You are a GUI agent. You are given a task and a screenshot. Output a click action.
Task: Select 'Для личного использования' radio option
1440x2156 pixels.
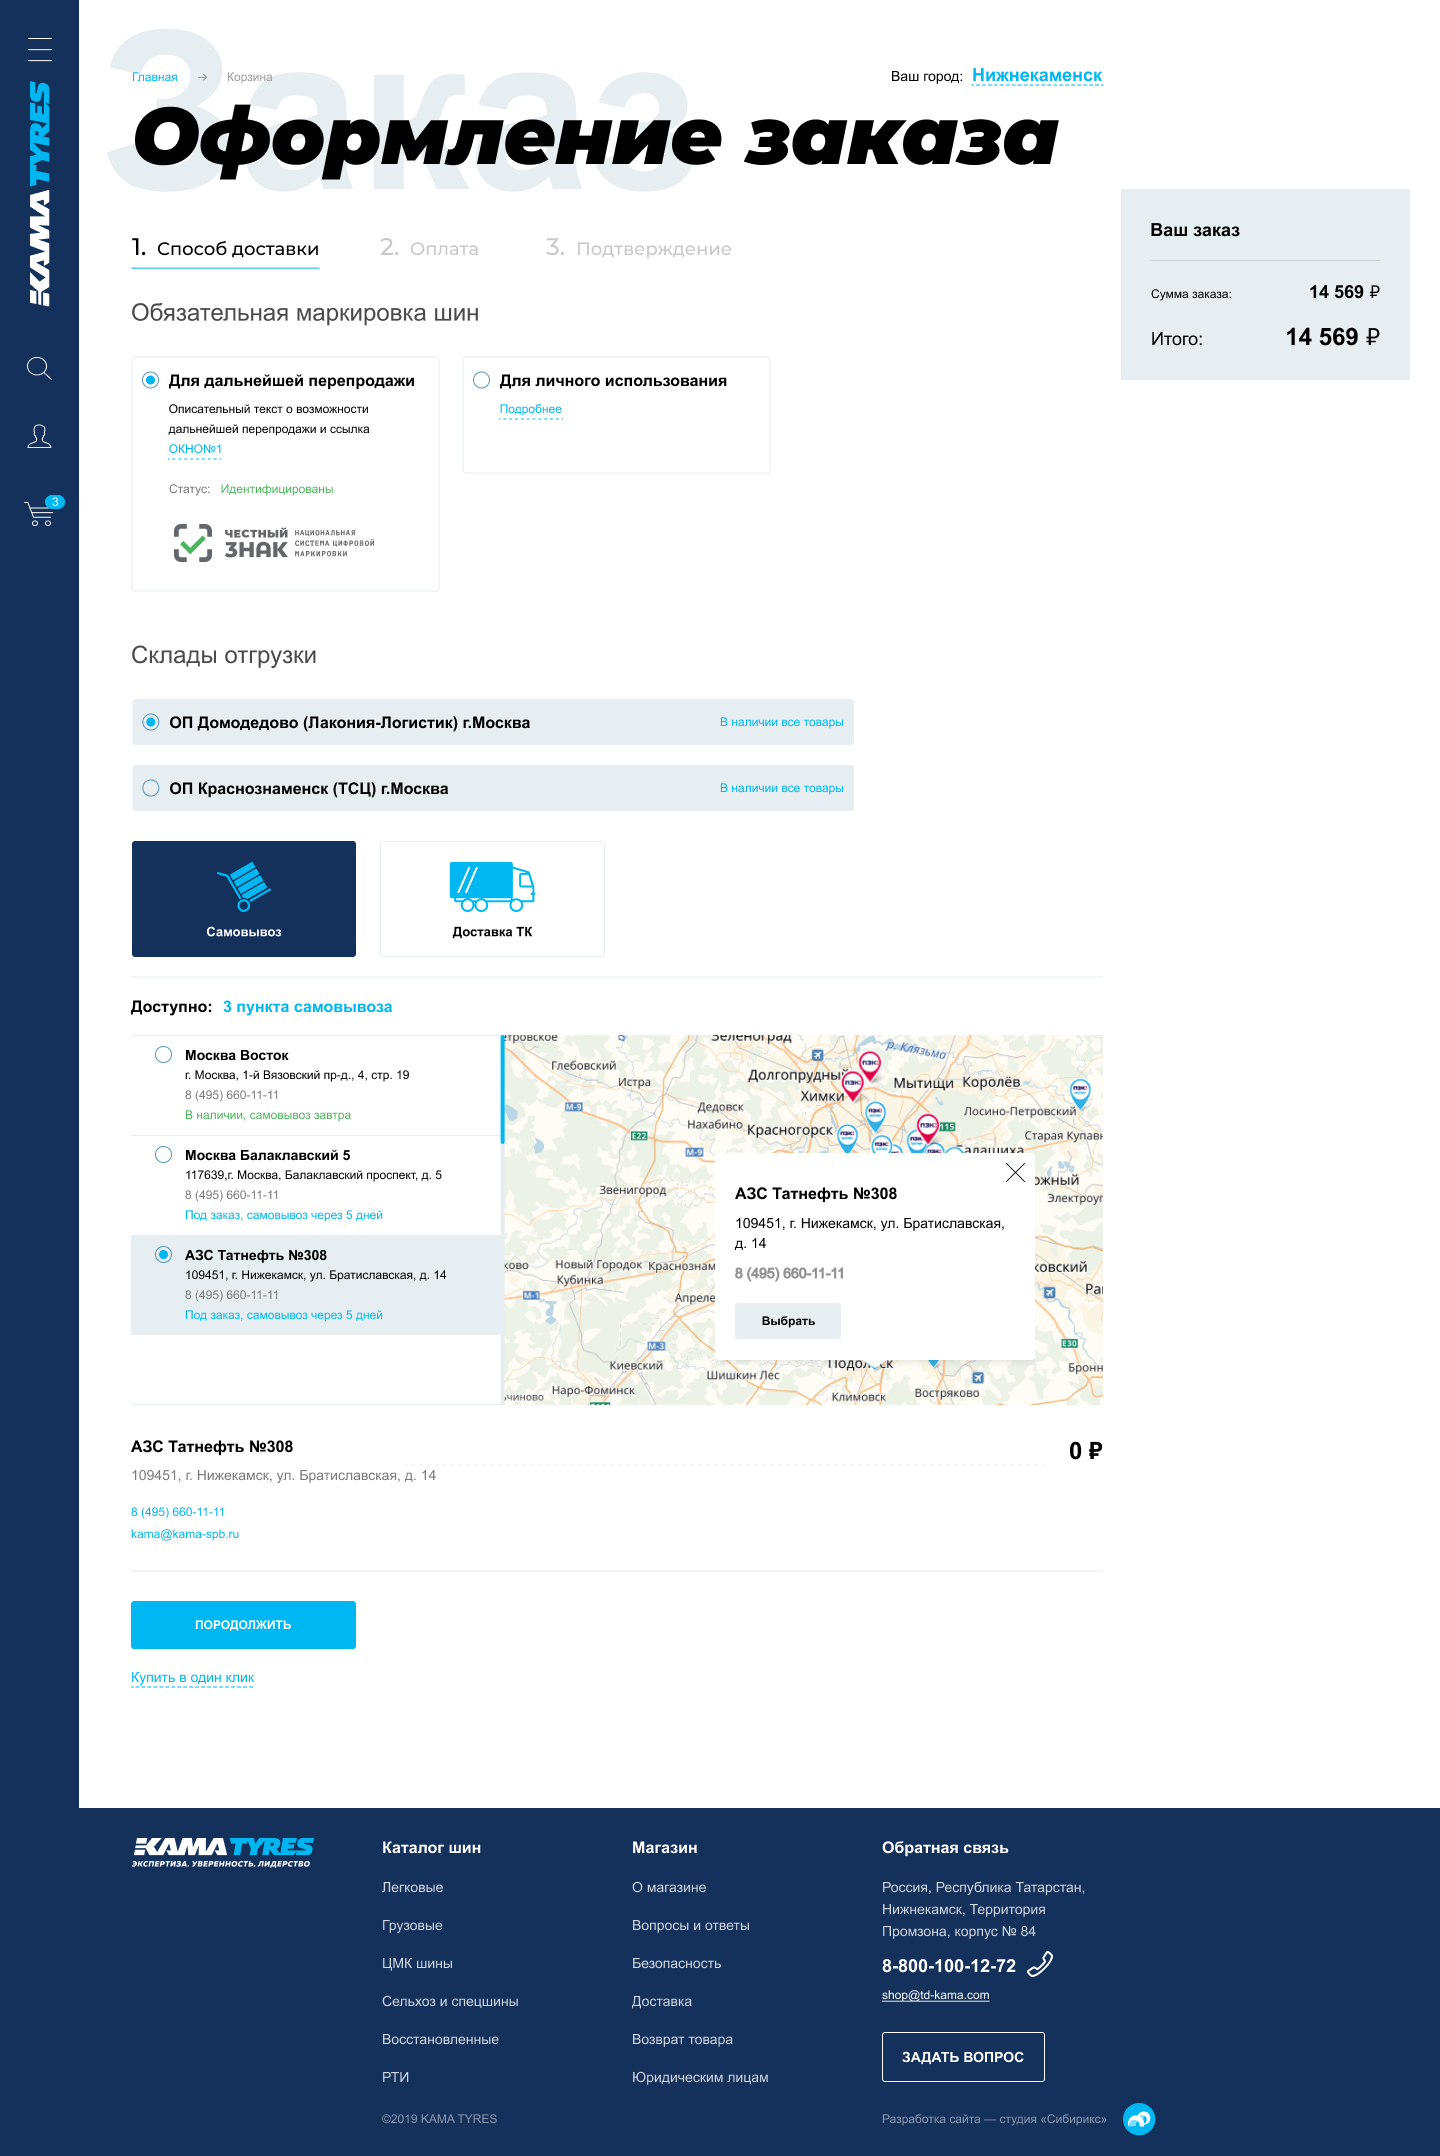[x=482, y=380]
